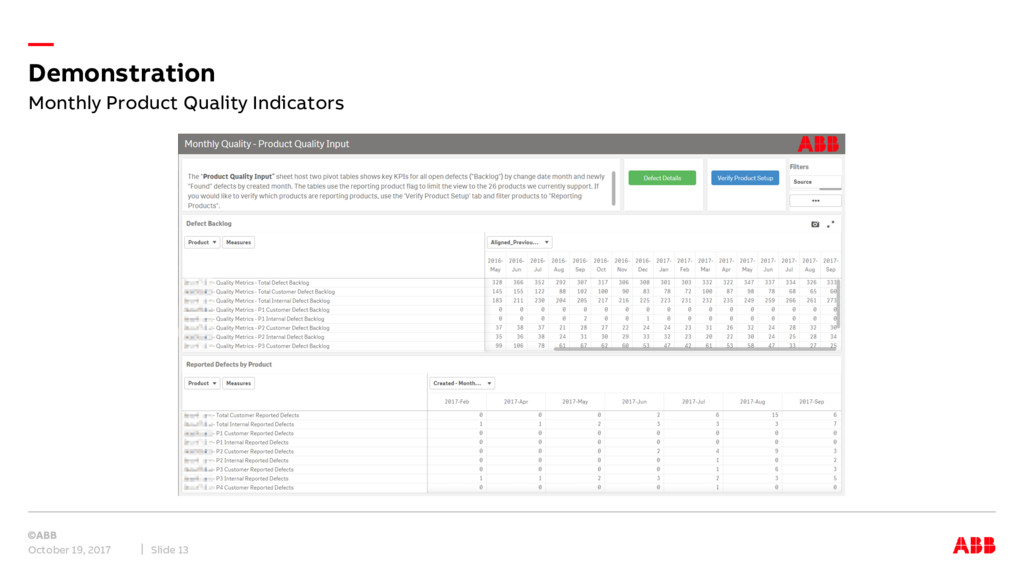Select the 2017-Apr header in Reported Defects
Screen dimensions: 1024x576
pyautogui.click(x=516, y=402)
